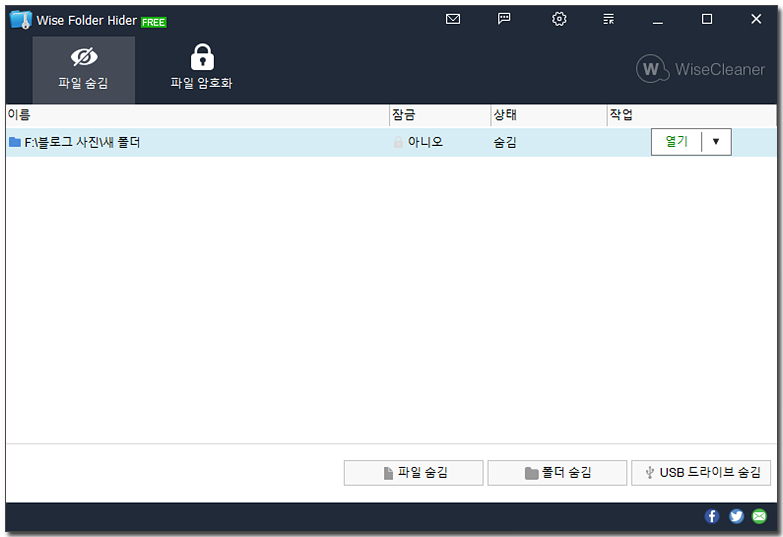
Task: Click the Wise Folder Hider app icon
Action: (x=21, y=20)
